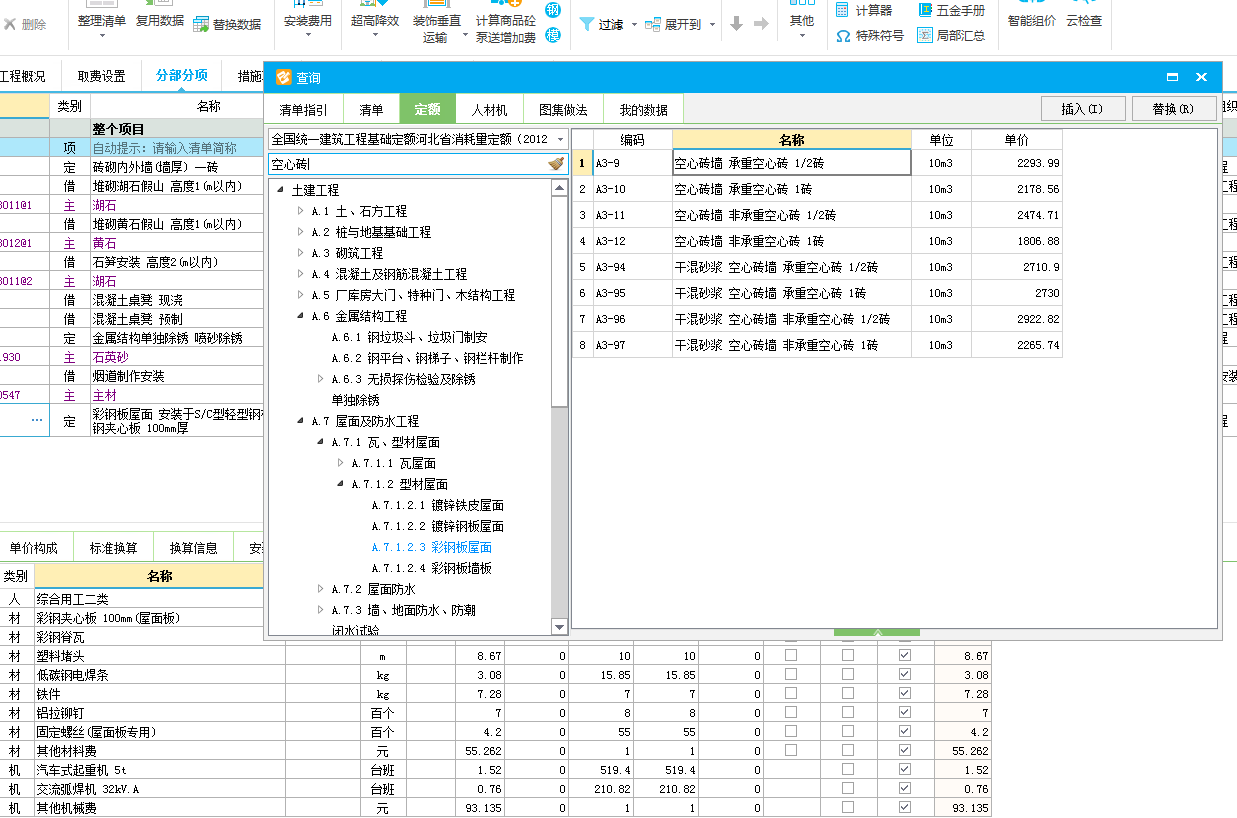Open the 安装费用 tool

pyautogui.click(x=307, y=22)
